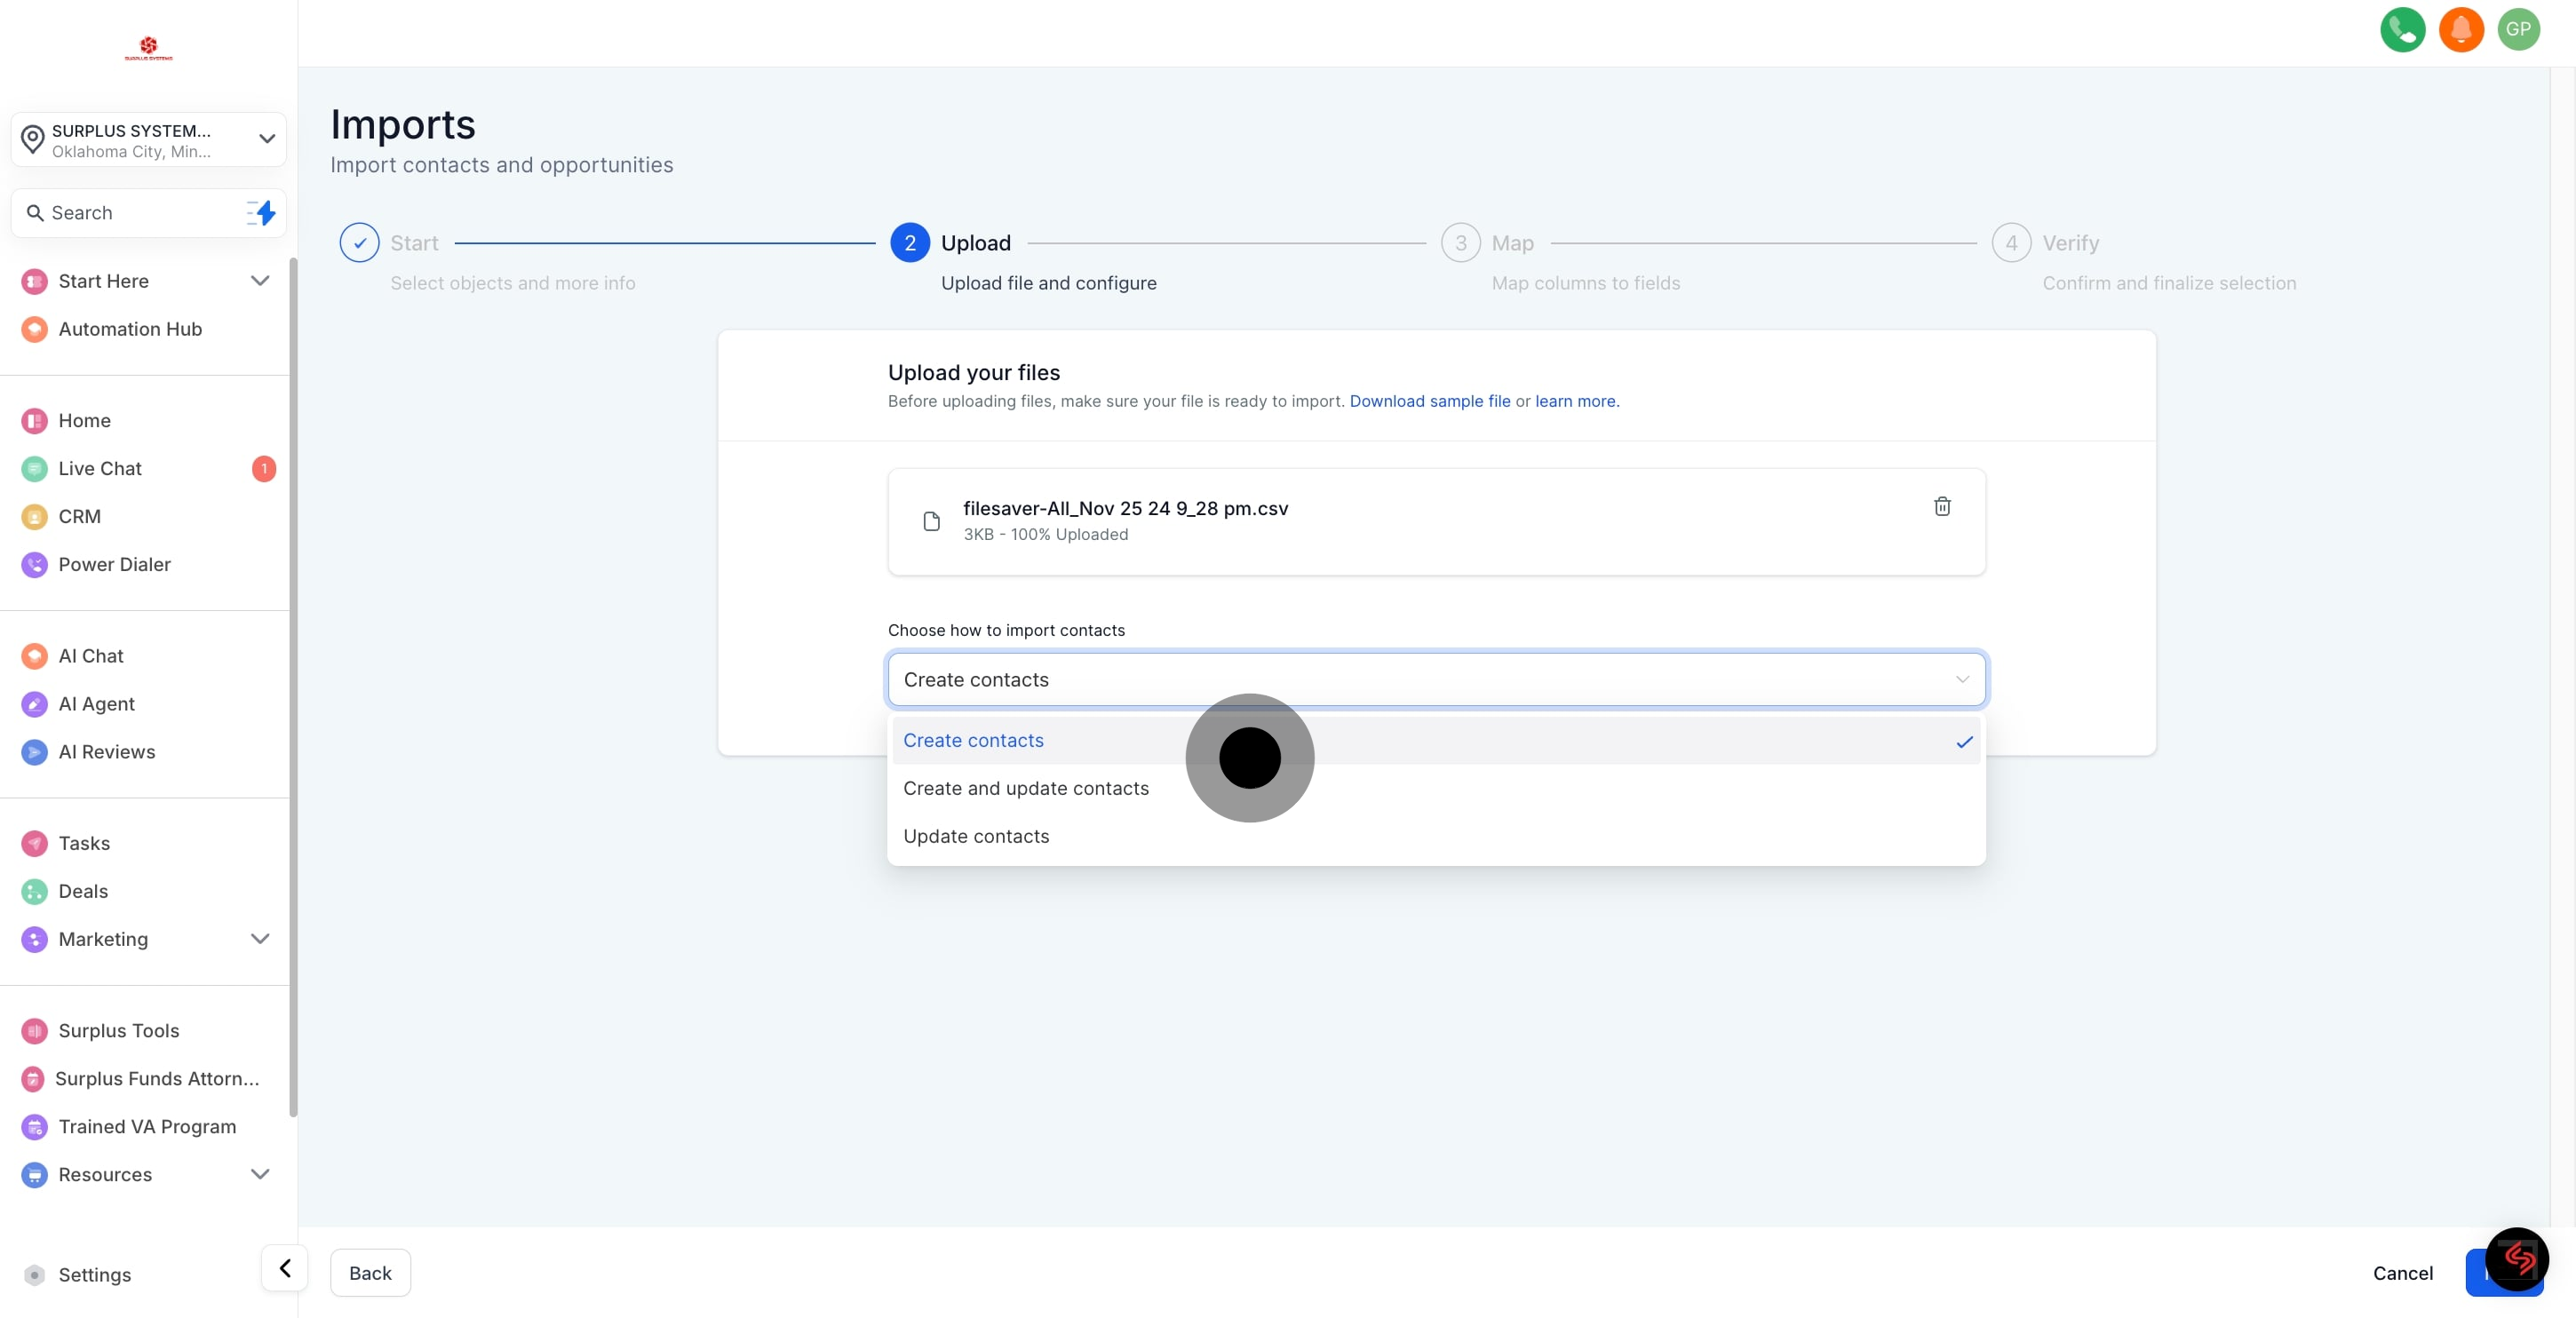Image resolution: width=2576 pixels, height=1318 pixels.
Task: Open the Automation Hub section
Action: pos(129,328)
